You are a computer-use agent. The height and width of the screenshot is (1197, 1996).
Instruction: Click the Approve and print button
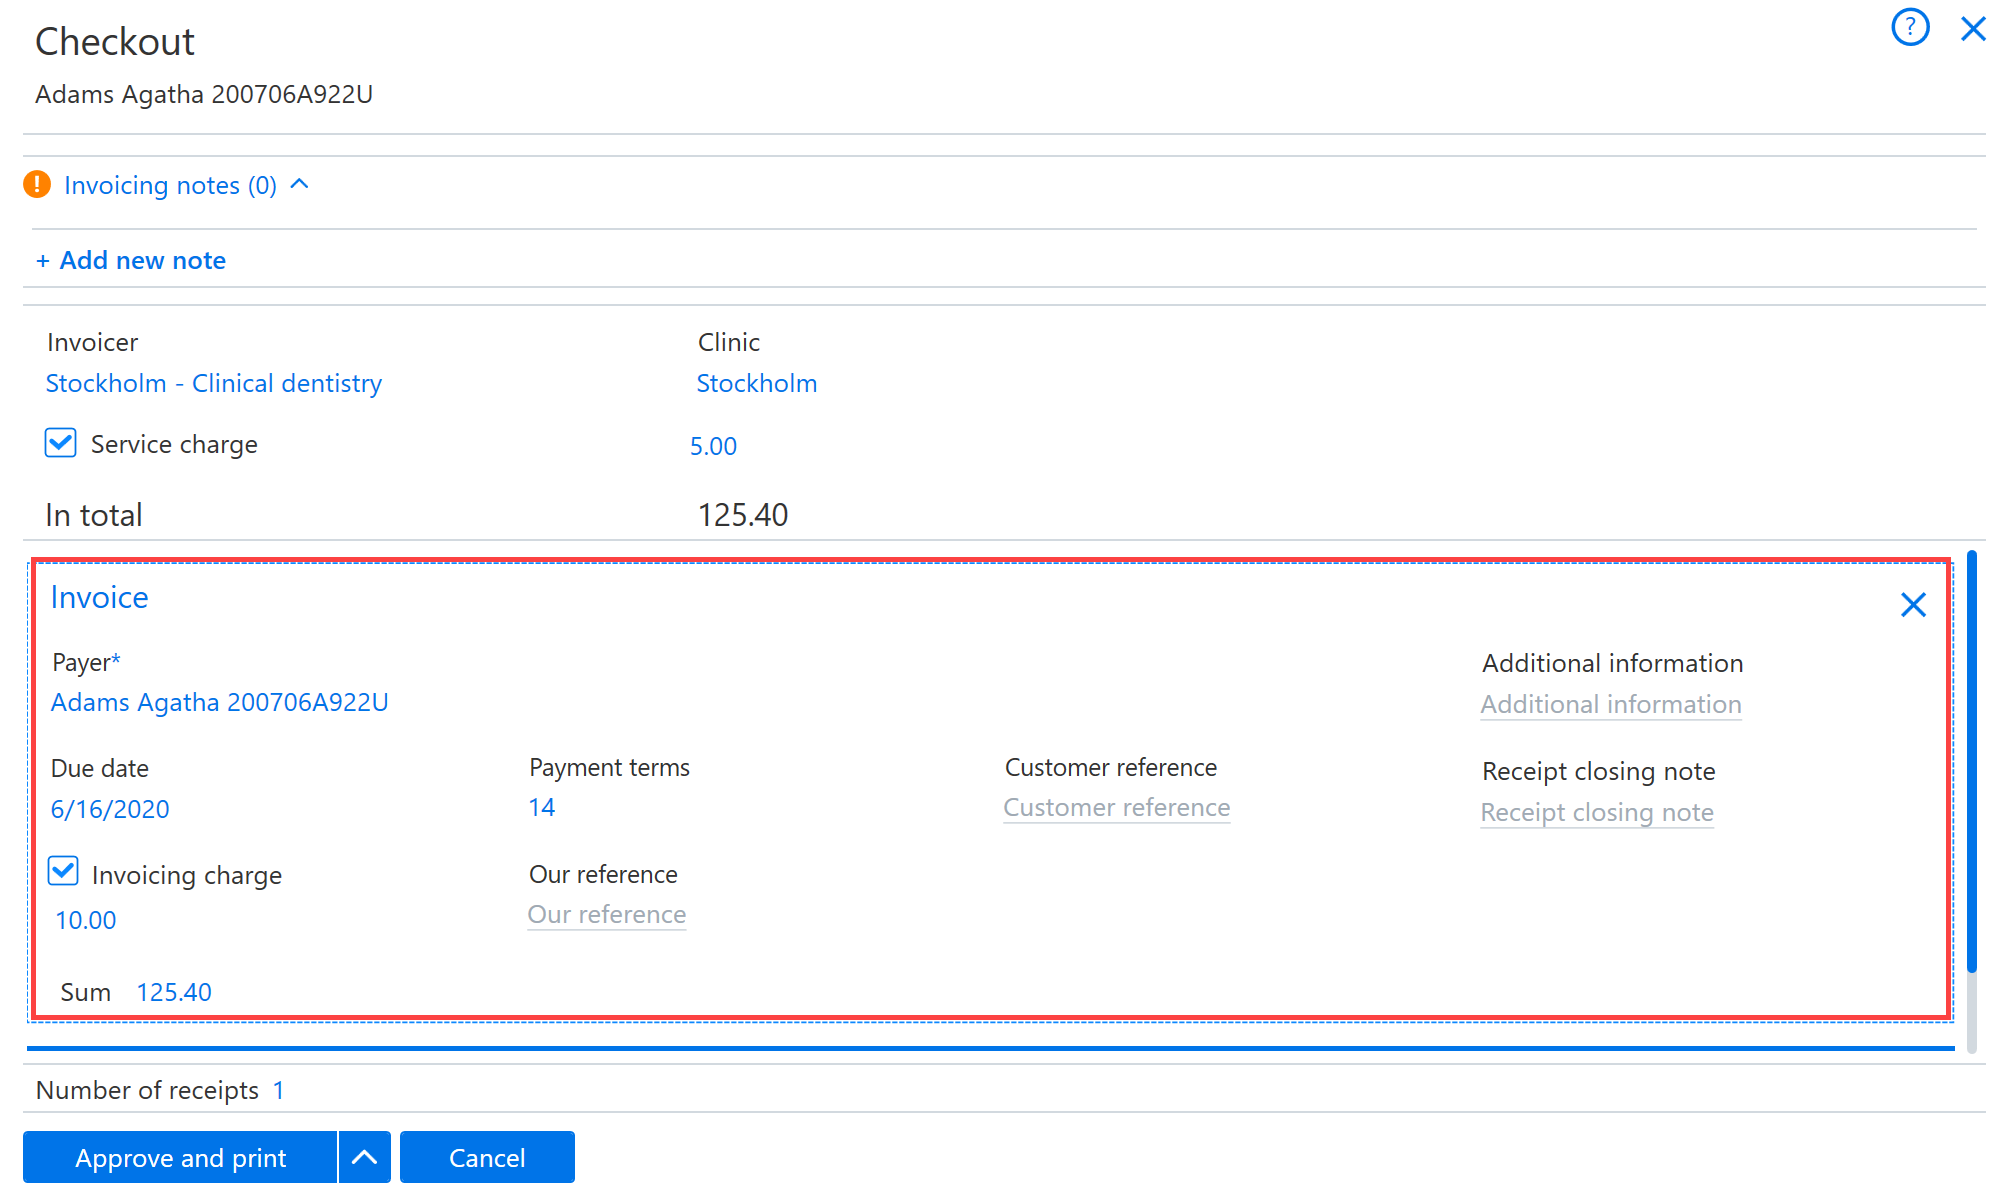[x=180, y=1157]
